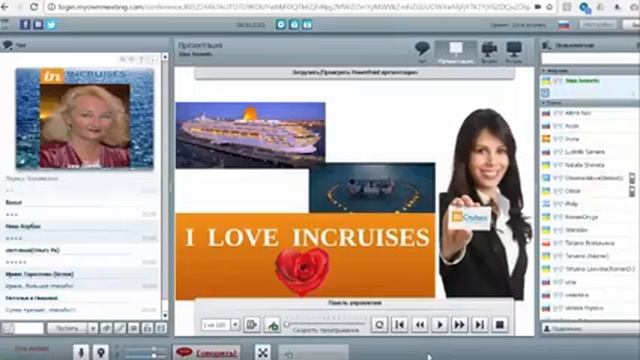The height and width of the screenshot is (360, 640).
Task: Fast-forward to the next slide
Action: (460, 325)
